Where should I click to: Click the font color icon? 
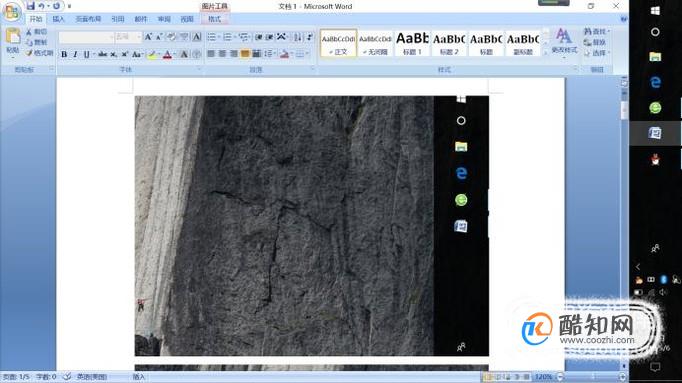(167, 54)
